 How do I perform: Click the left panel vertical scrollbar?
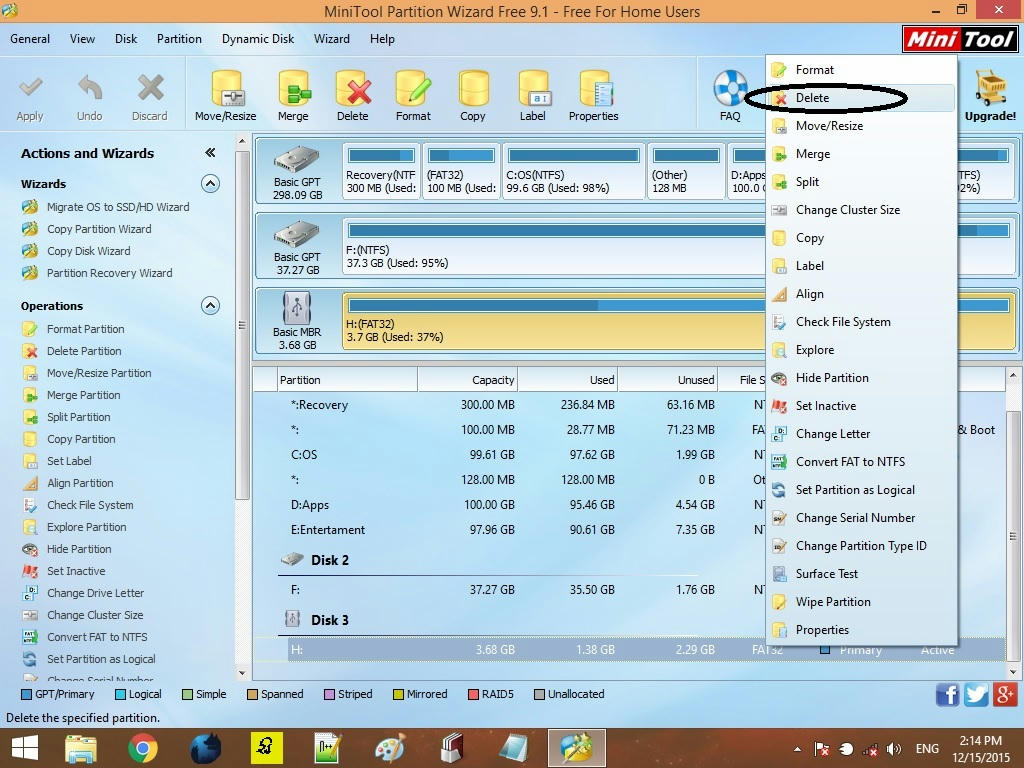click(x=242, y=325)
